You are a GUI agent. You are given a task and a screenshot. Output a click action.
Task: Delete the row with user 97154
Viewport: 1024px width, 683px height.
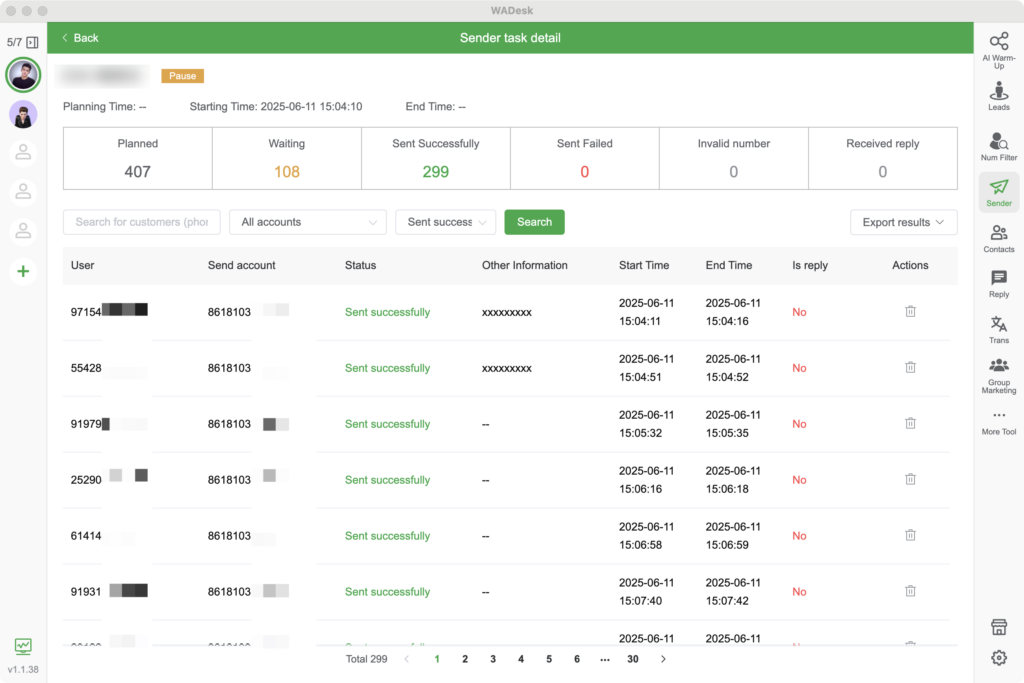point(910,311)
